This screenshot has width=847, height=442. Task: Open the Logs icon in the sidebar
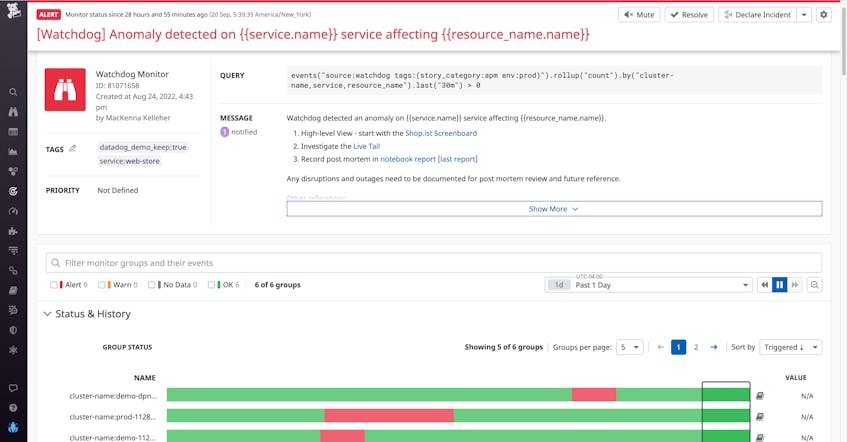[13, 310]
